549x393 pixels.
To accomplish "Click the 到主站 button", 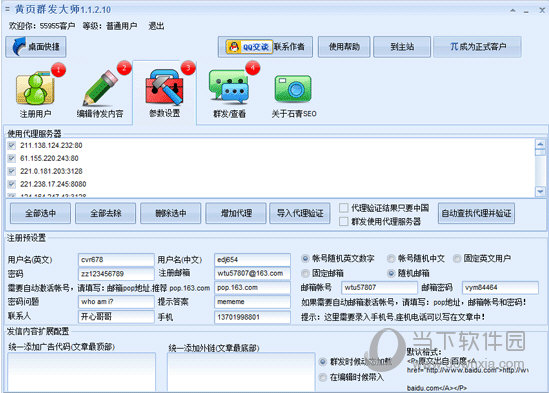I will [x=402, y=47].
